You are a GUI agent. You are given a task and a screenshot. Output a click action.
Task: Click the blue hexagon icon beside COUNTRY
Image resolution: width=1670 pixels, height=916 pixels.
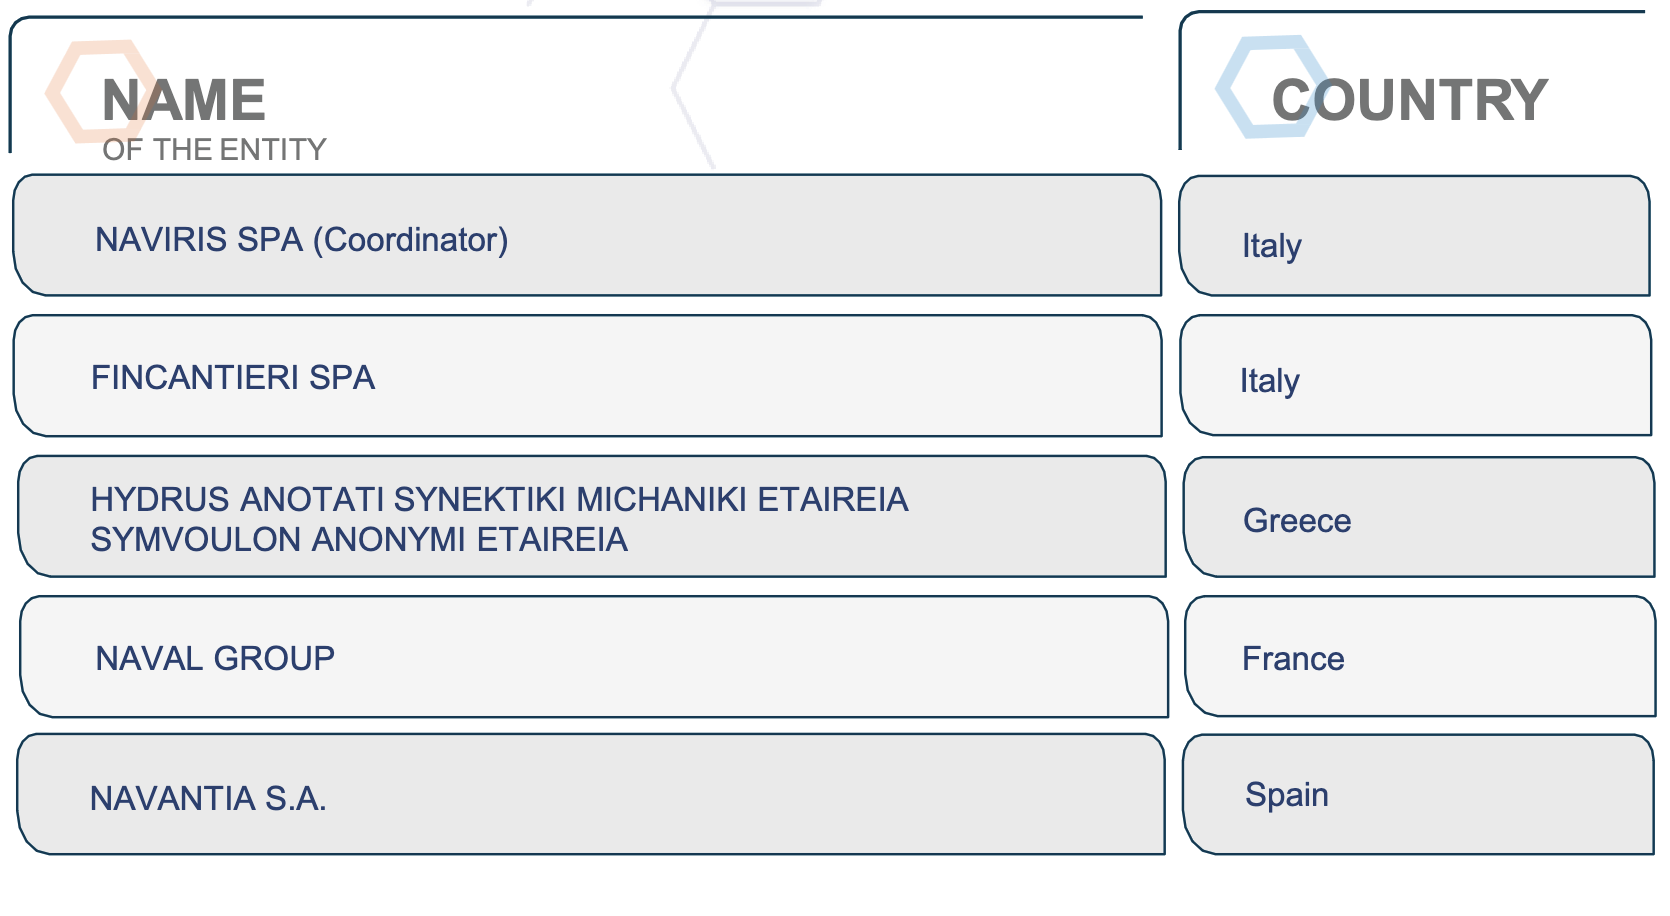(1272, 87)
